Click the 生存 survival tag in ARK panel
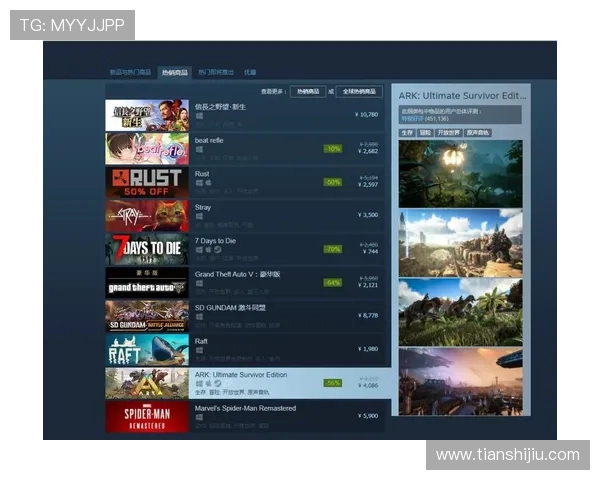Viewport: 600px width, 480px height. point(407,132)
